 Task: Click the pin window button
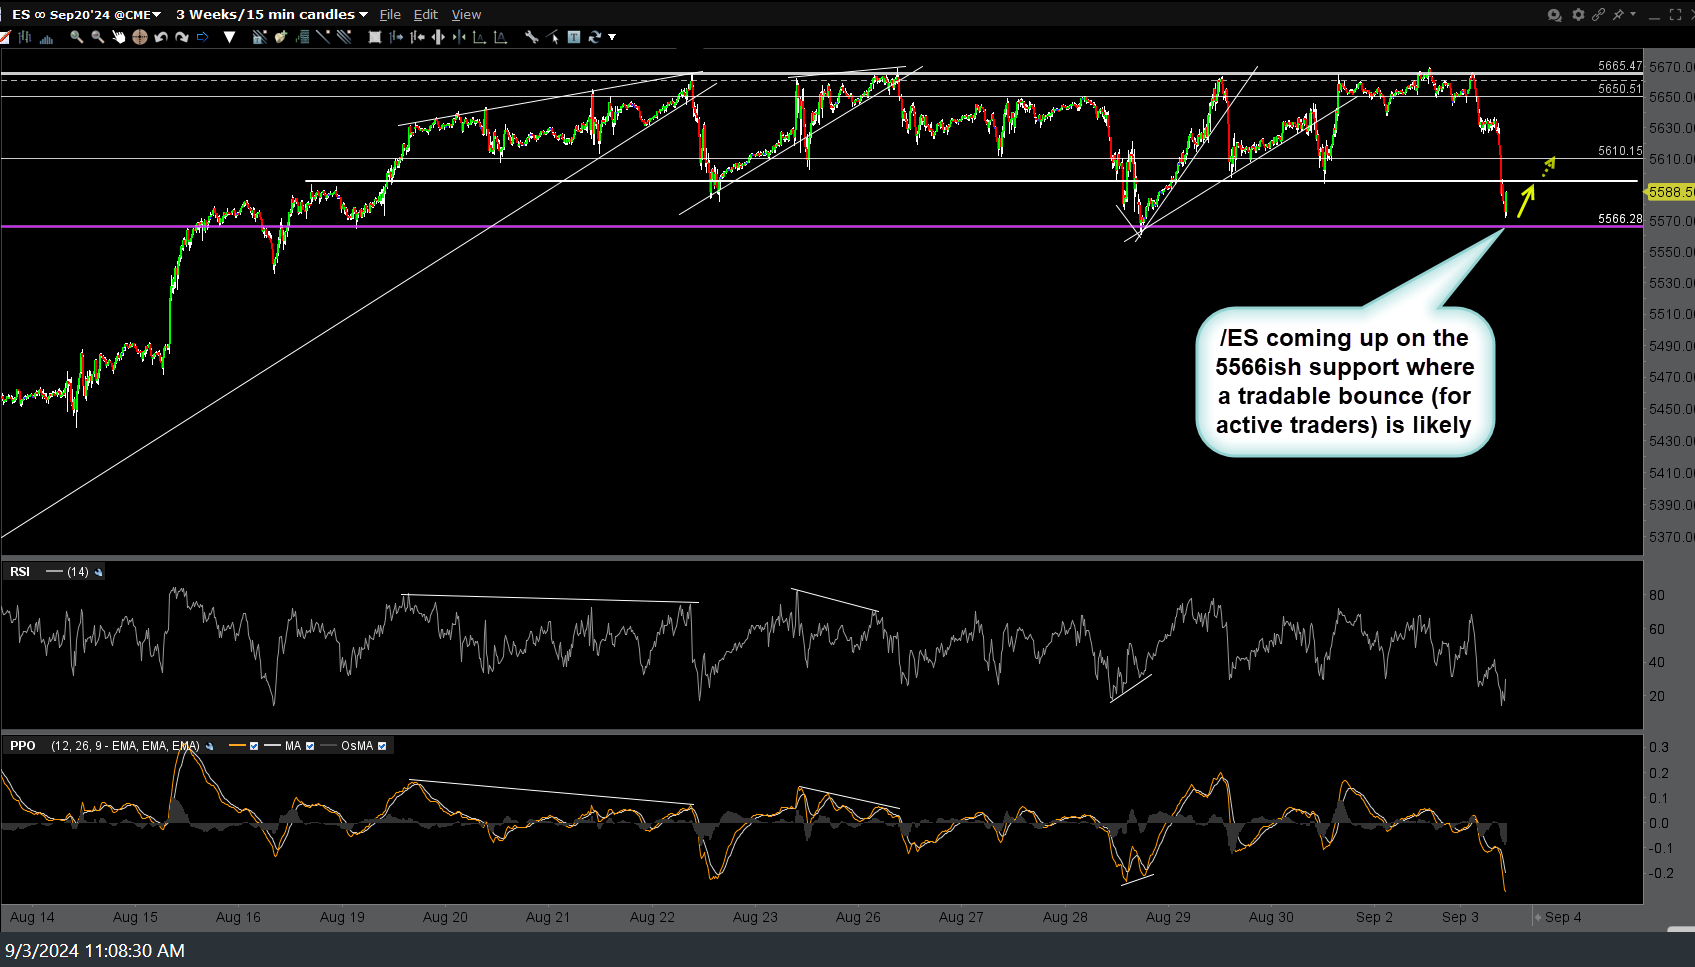[x=1618, y=14]
